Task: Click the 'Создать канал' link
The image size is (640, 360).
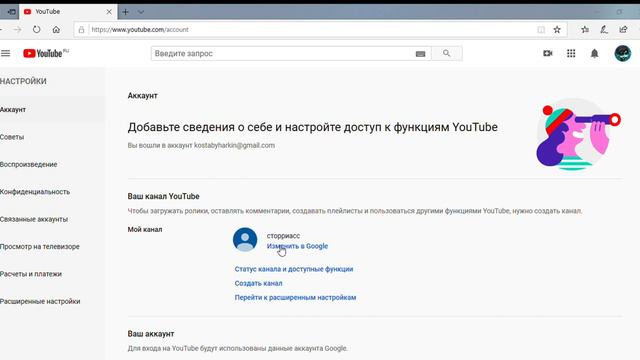Action: (258, 283)
